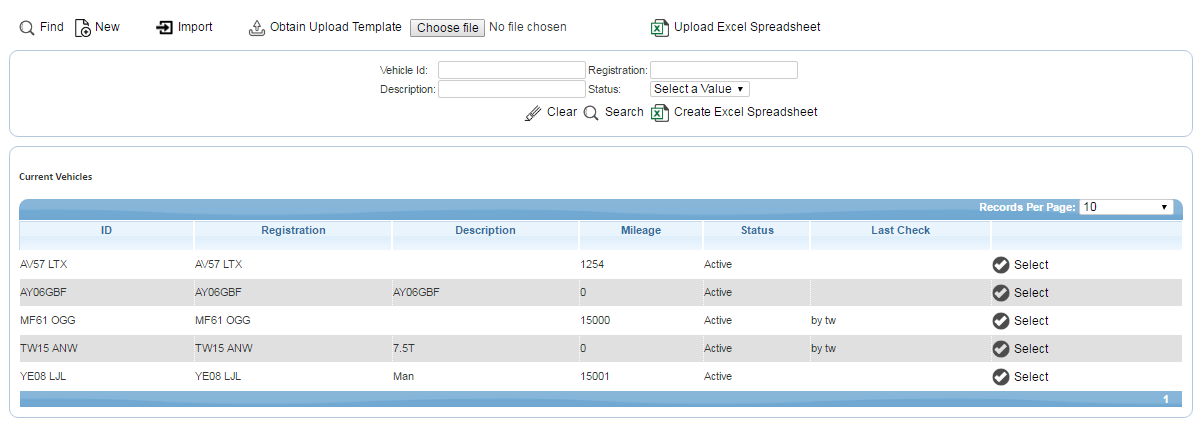The height and width of the screenshot is (431, 1203).
Task: Click ID cell 'YE08 LJL'
Action: click(x=43, y=377)
